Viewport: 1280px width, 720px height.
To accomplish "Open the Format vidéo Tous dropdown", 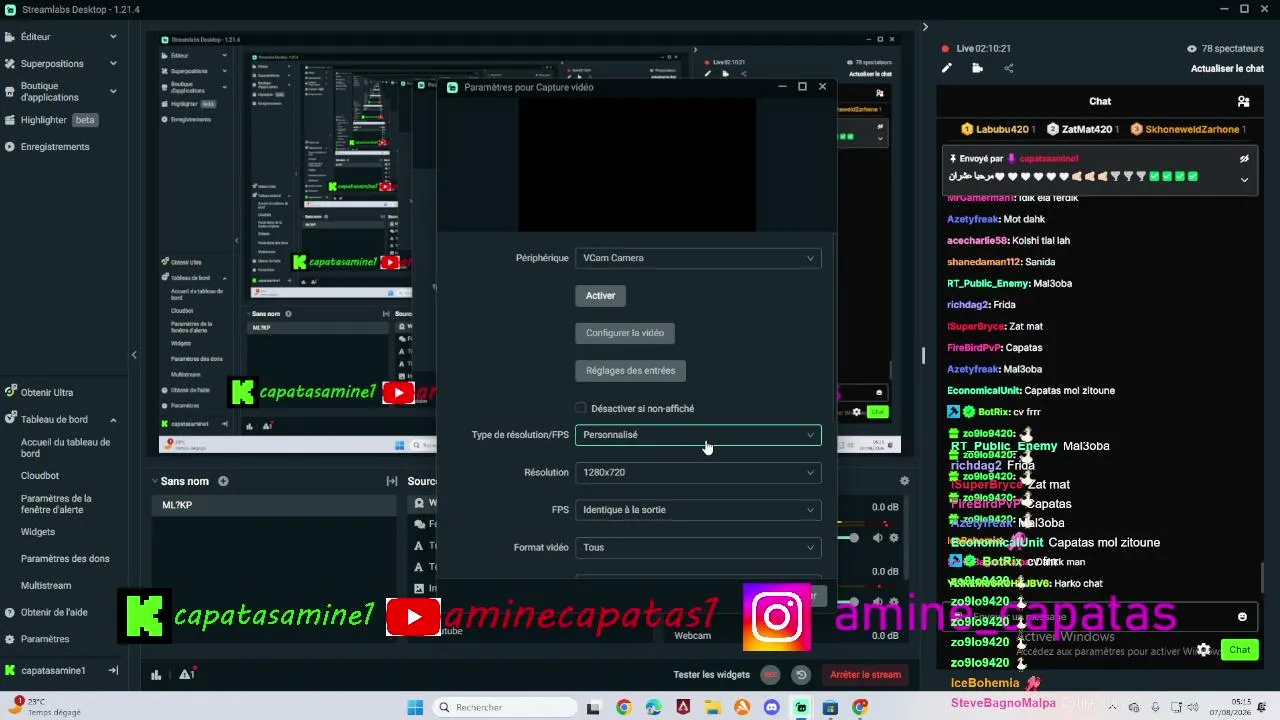I will 698,547.
